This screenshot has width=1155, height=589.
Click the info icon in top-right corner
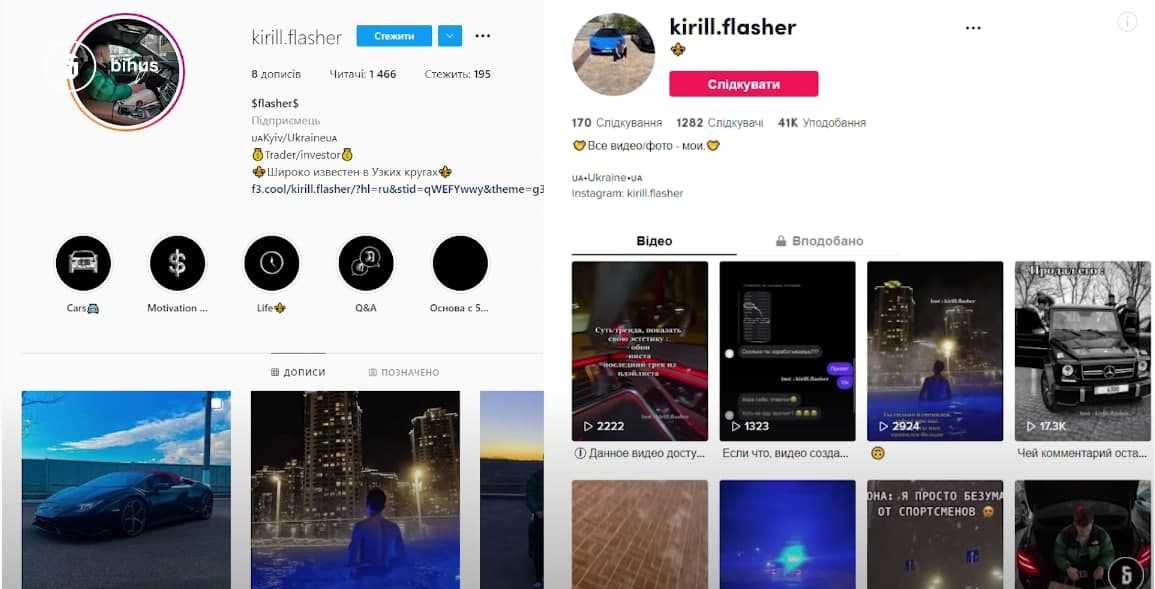click(x=1127, y=22)
